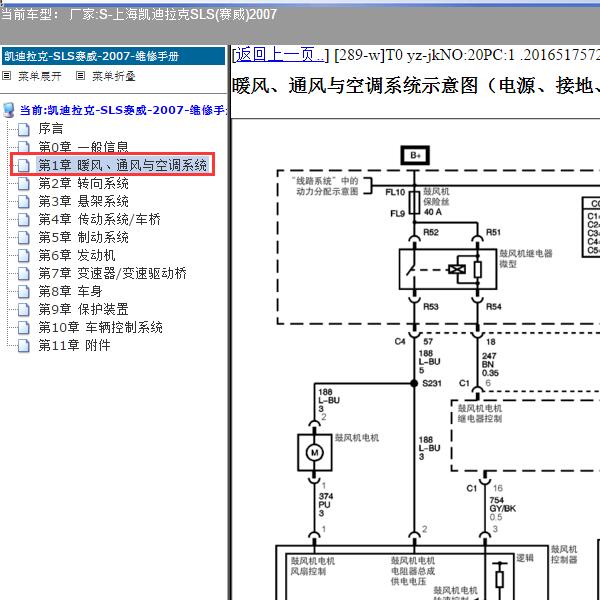This screenshot has width=600, height=600.
Task: Click the page icon beside 第6章 发动机
Action: pyautogui.click(x=24, y=256)
